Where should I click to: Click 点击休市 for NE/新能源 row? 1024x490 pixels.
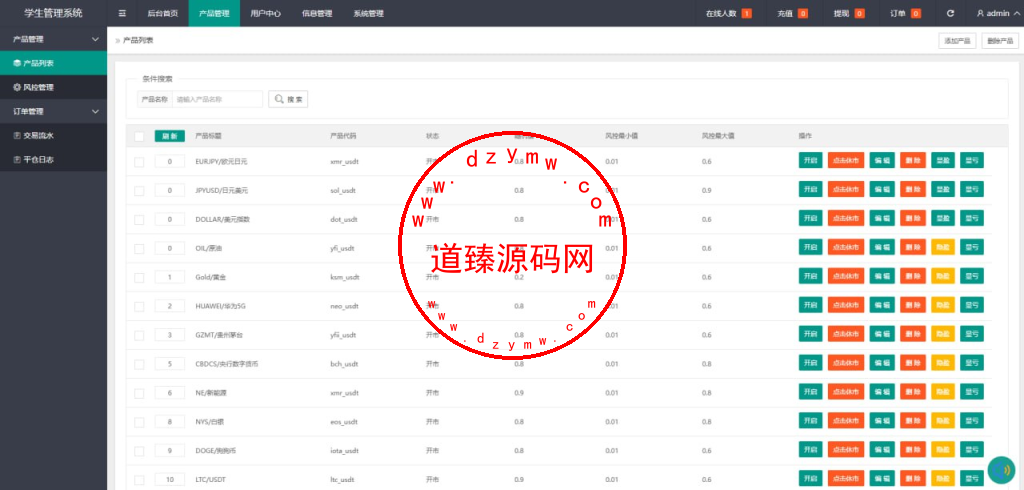point(846,391)
